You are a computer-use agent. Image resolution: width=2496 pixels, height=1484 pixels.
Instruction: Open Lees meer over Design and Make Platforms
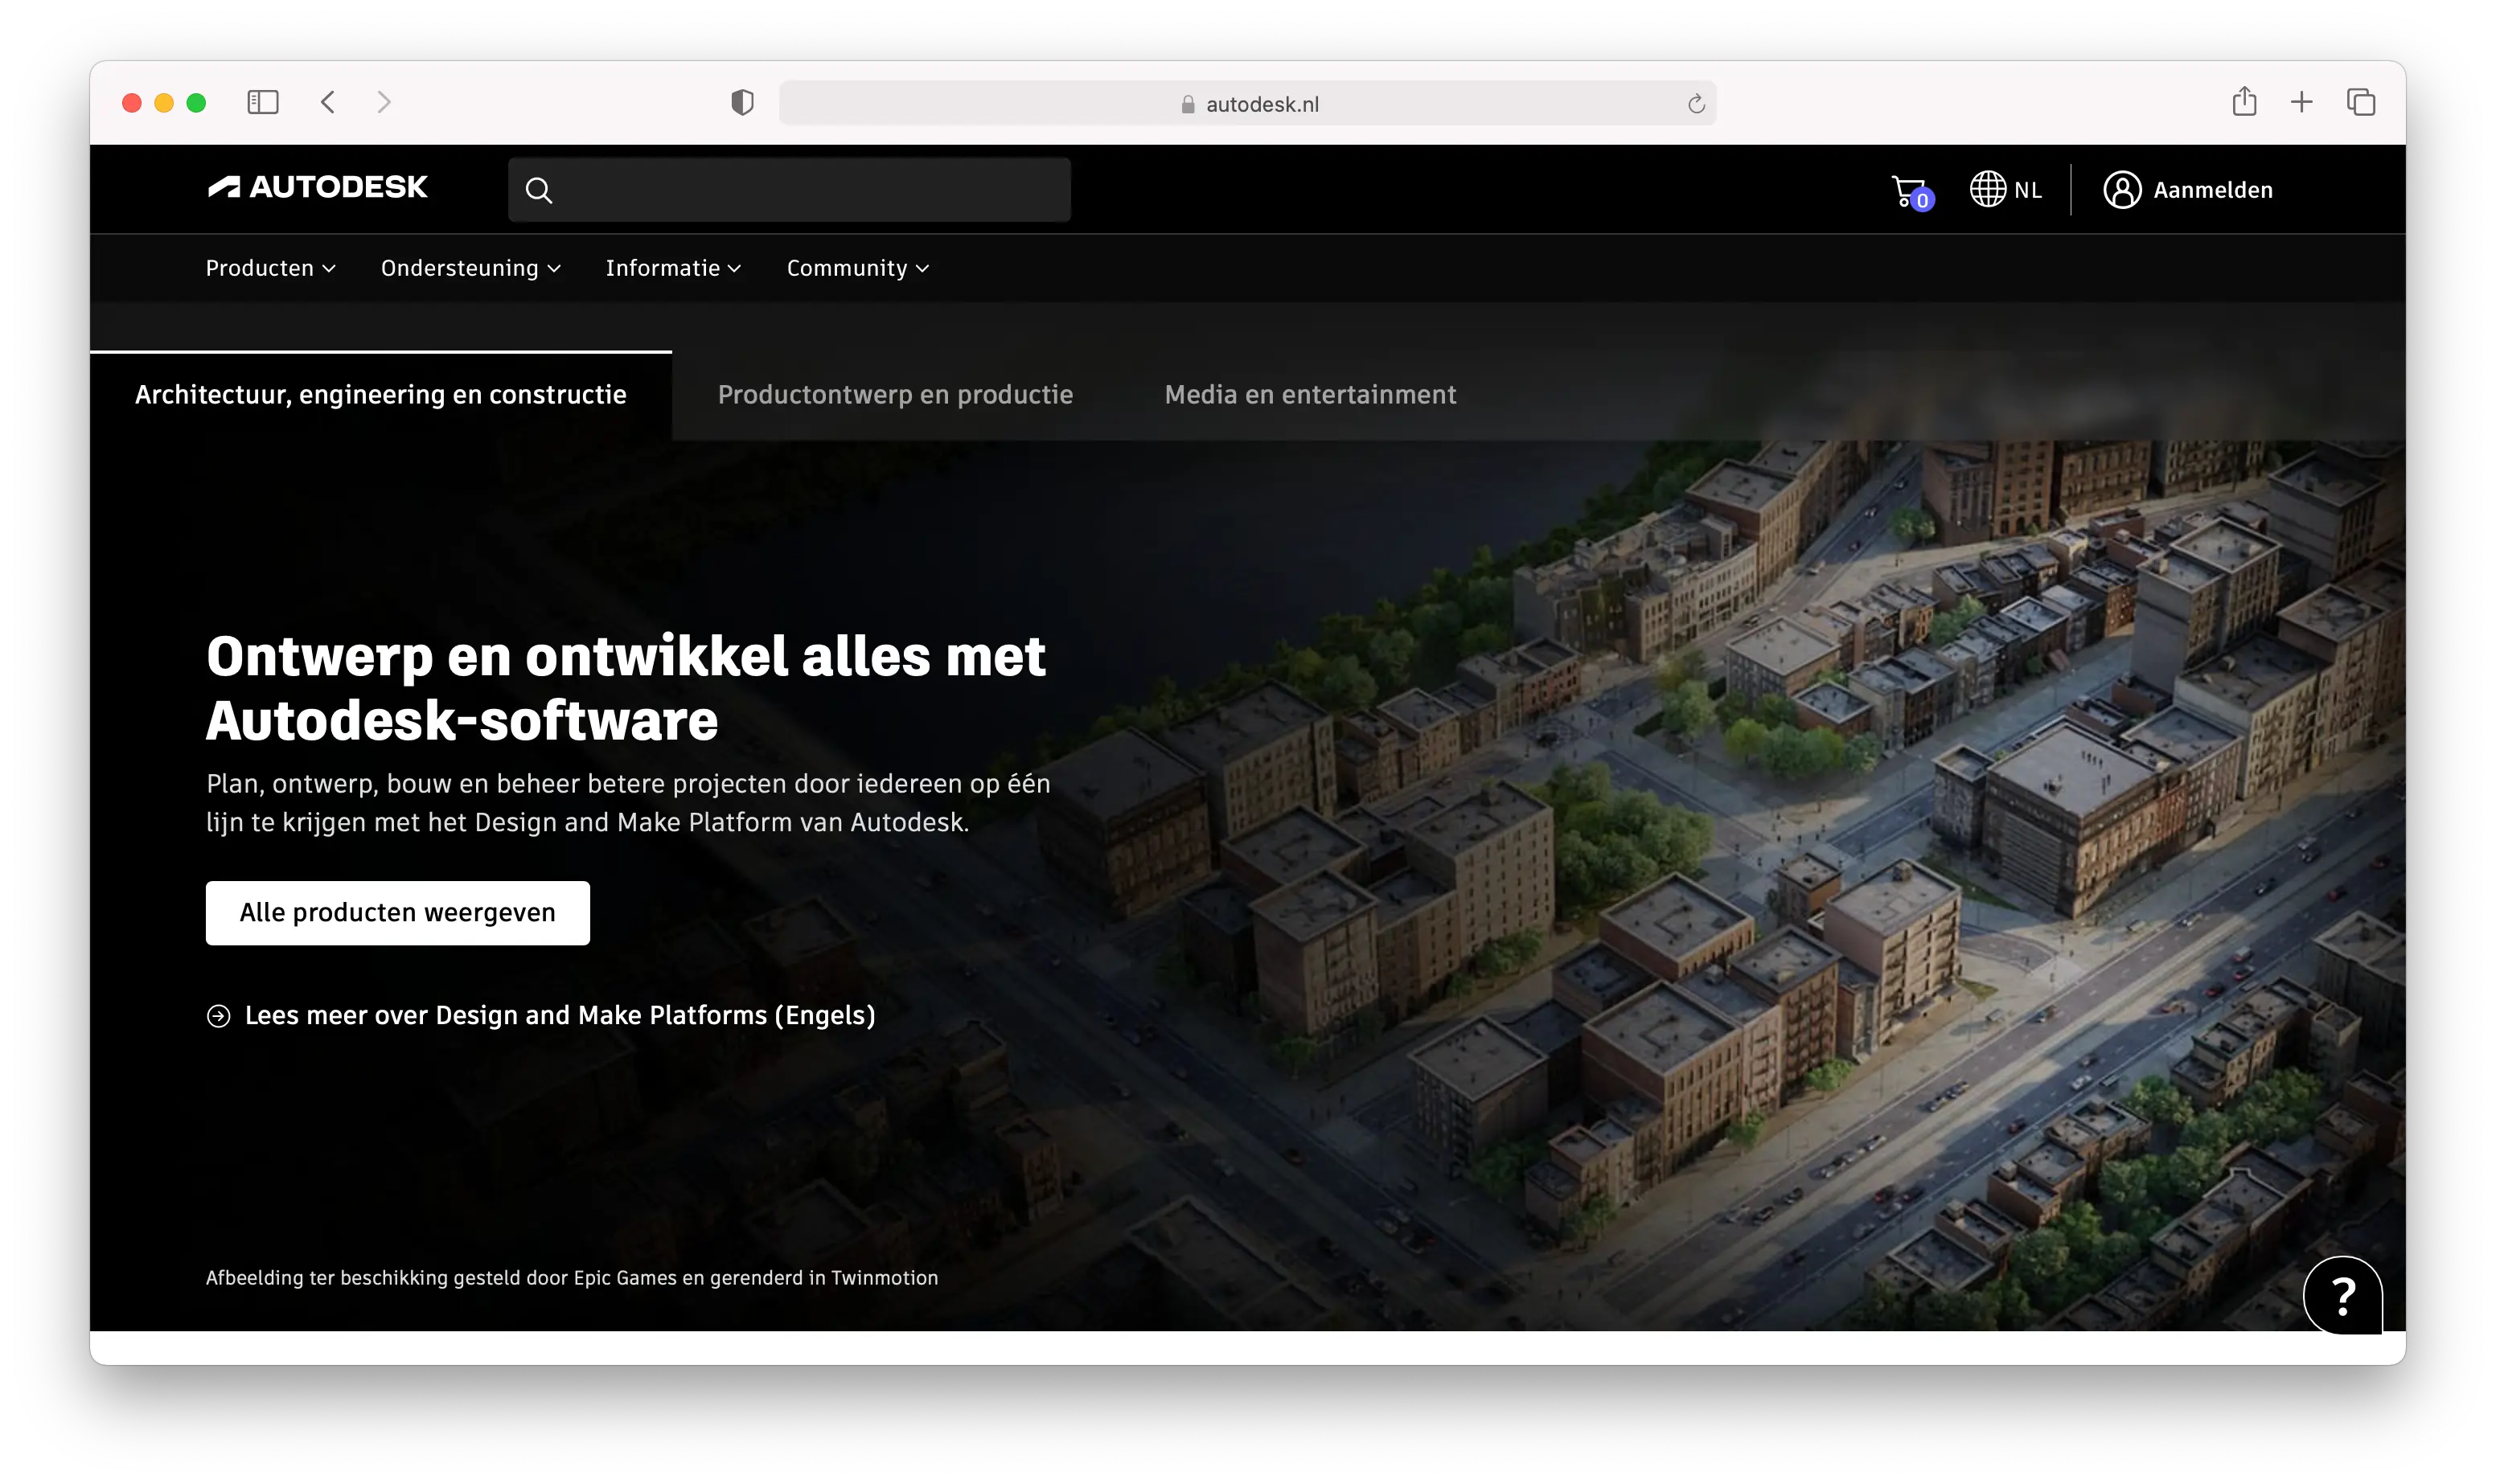click(560, 1016)
